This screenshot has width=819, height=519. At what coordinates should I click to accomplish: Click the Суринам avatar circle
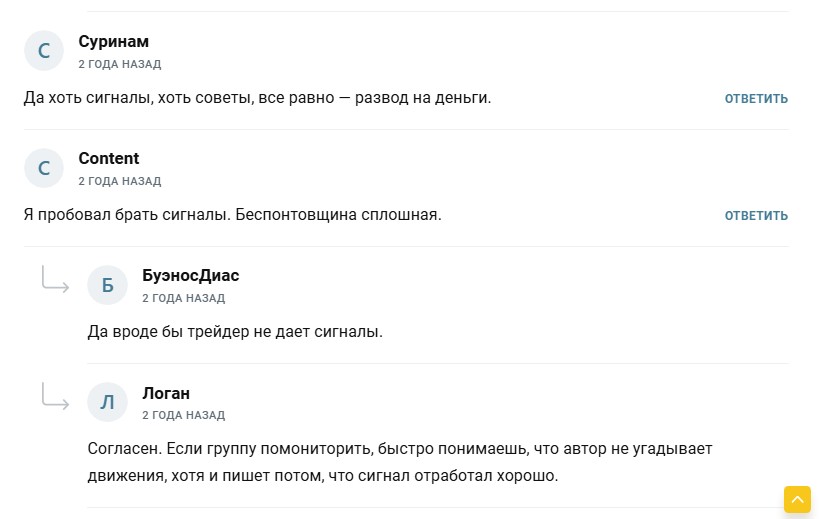click(44, 51)
